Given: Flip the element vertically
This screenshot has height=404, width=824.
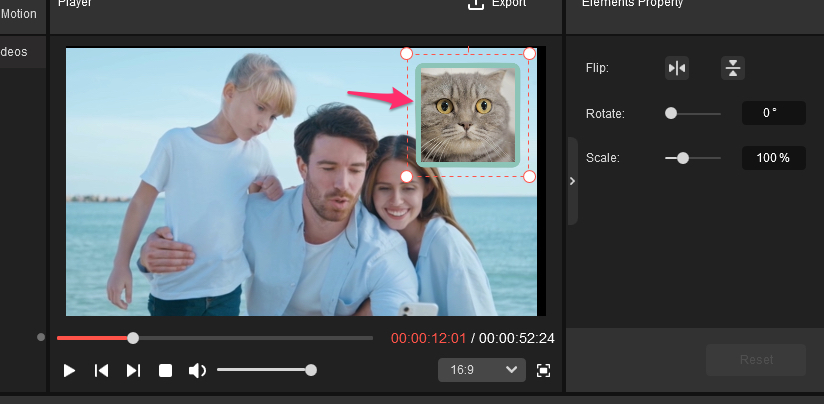Looking at the screenshot, I should click(x=733, y=68).
